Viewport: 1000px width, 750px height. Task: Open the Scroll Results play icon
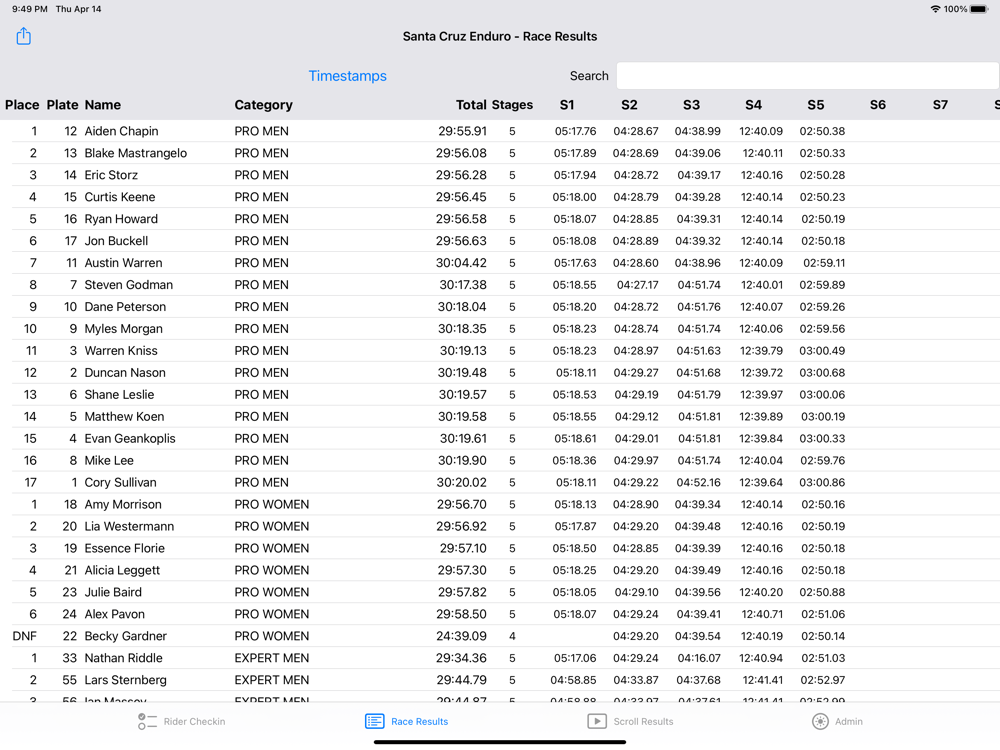pyautogui.click(x=597, y=721)
